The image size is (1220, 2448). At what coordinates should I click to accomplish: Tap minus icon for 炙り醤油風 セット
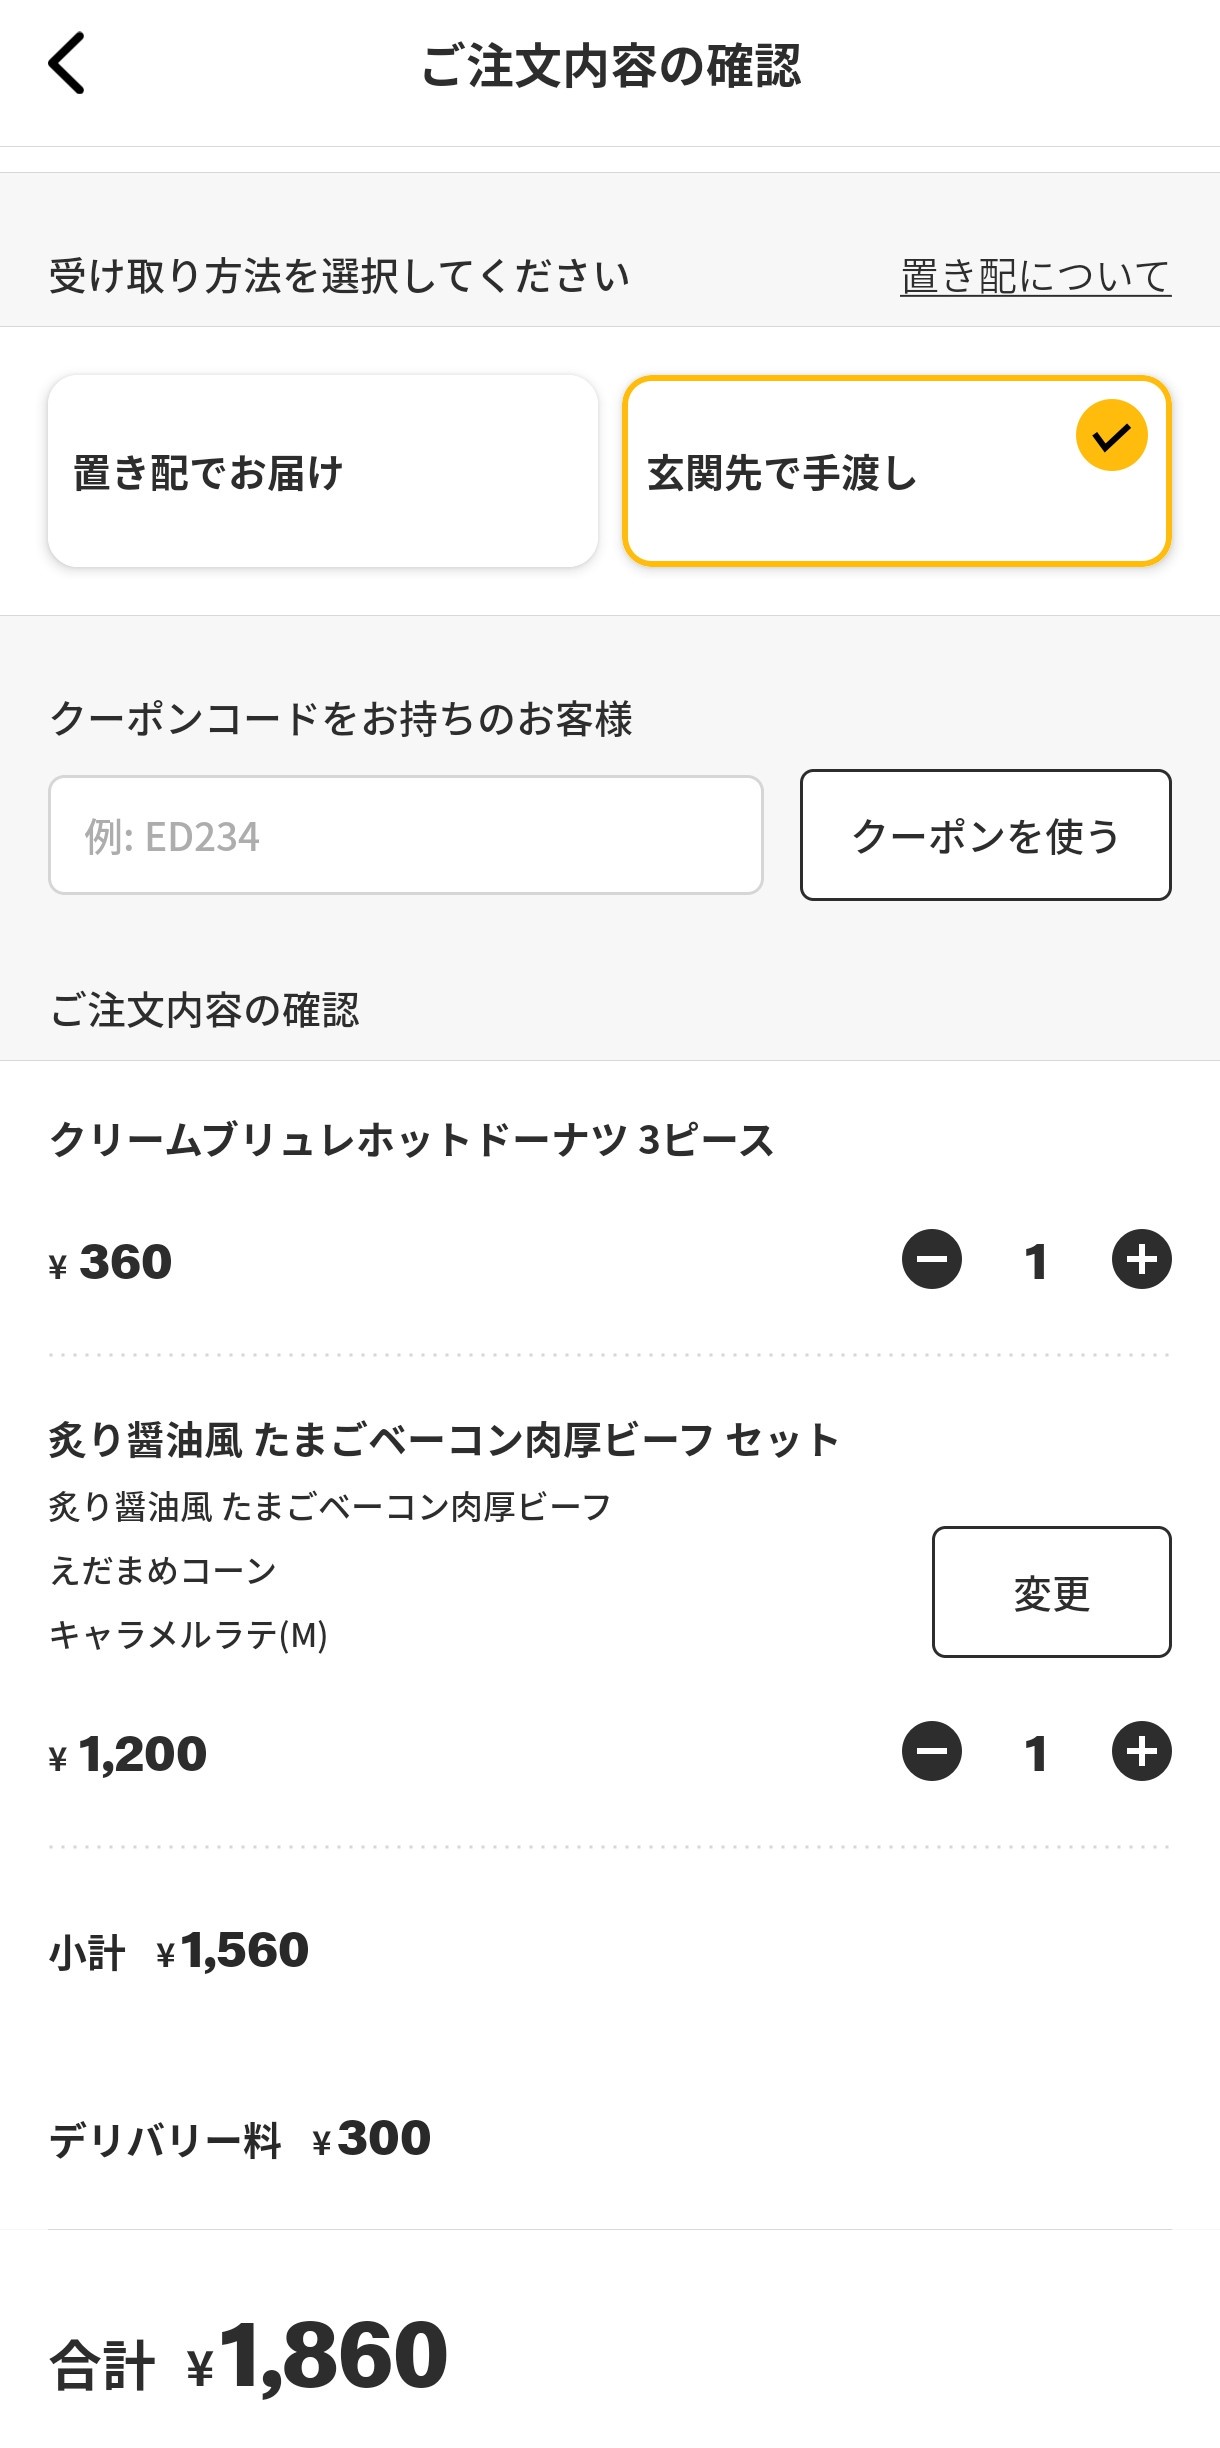point(931,1751)
